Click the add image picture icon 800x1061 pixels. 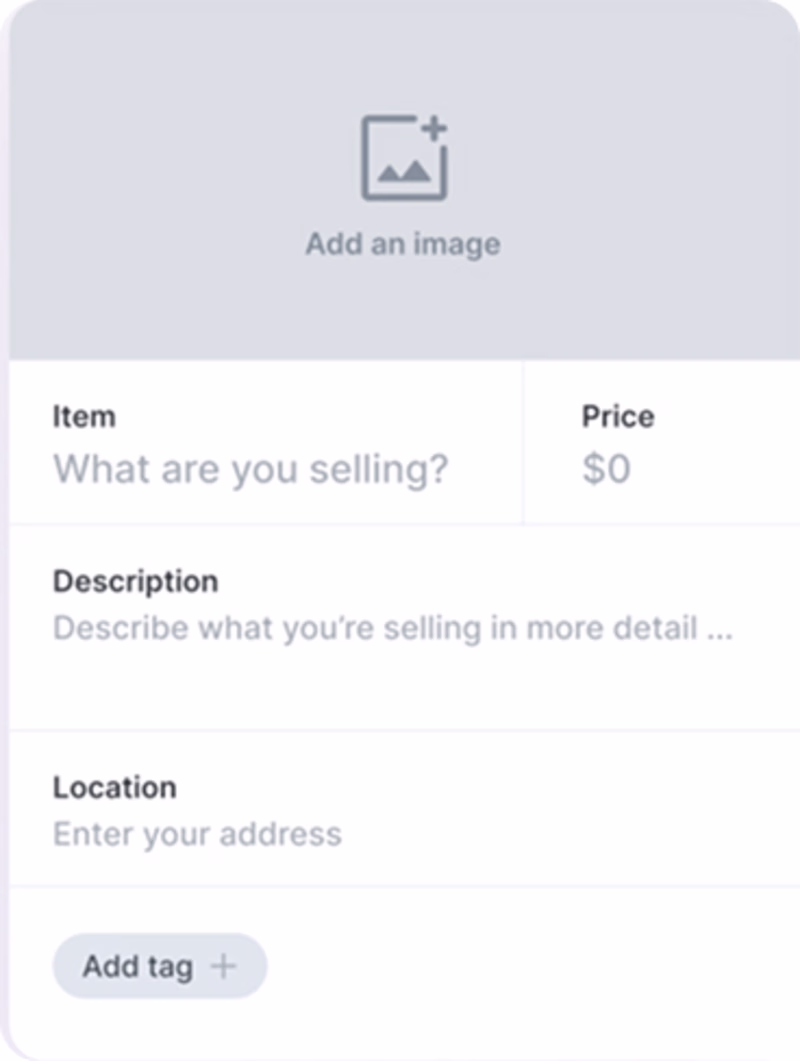tap(404, 158)
